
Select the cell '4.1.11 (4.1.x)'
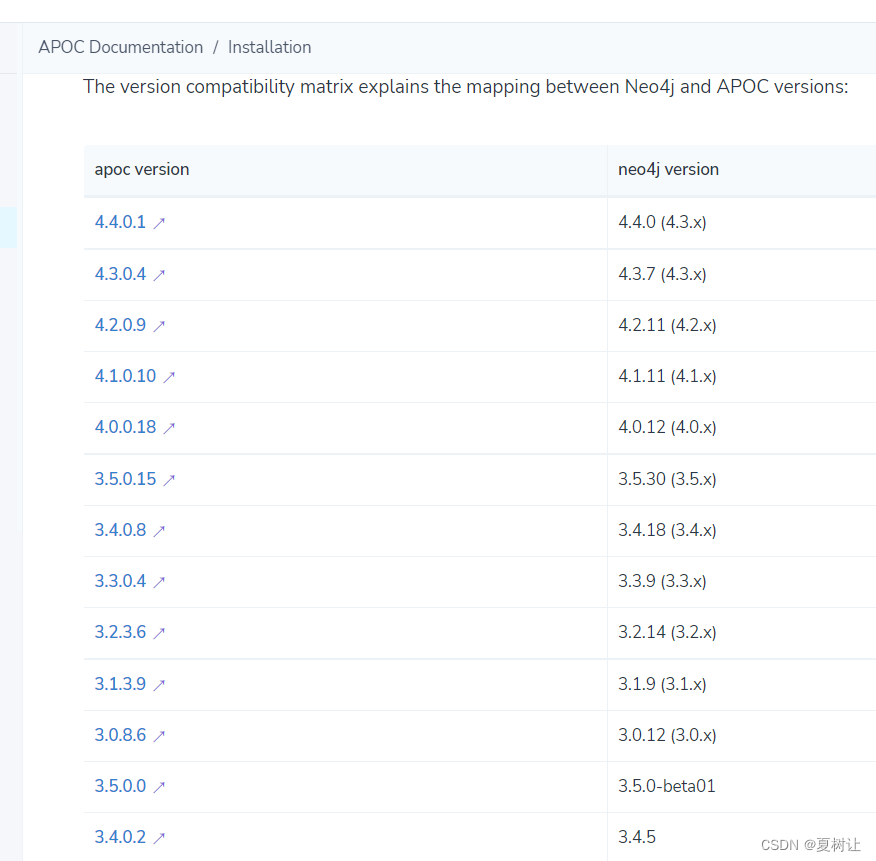point(742,376)
